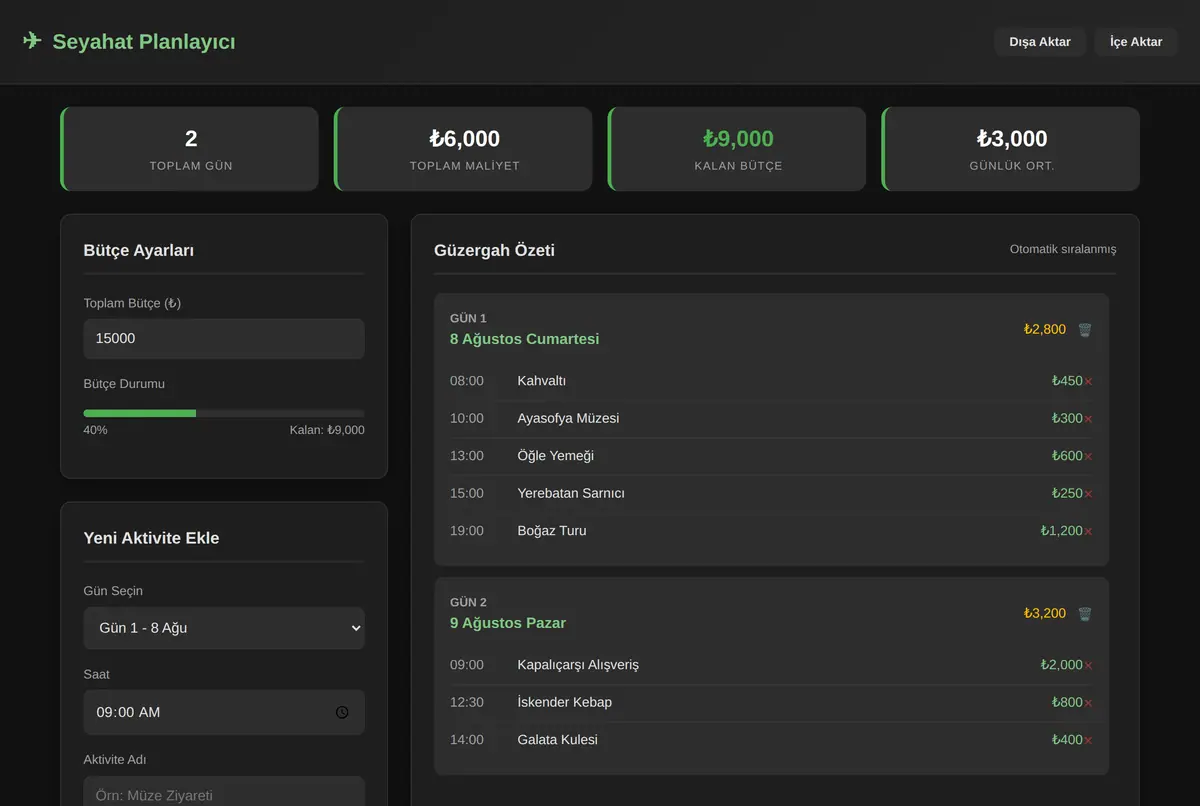This screenshot has width=1200, height=806.
Task: Open the Gün Seçin dropdown
Action: 224,628
